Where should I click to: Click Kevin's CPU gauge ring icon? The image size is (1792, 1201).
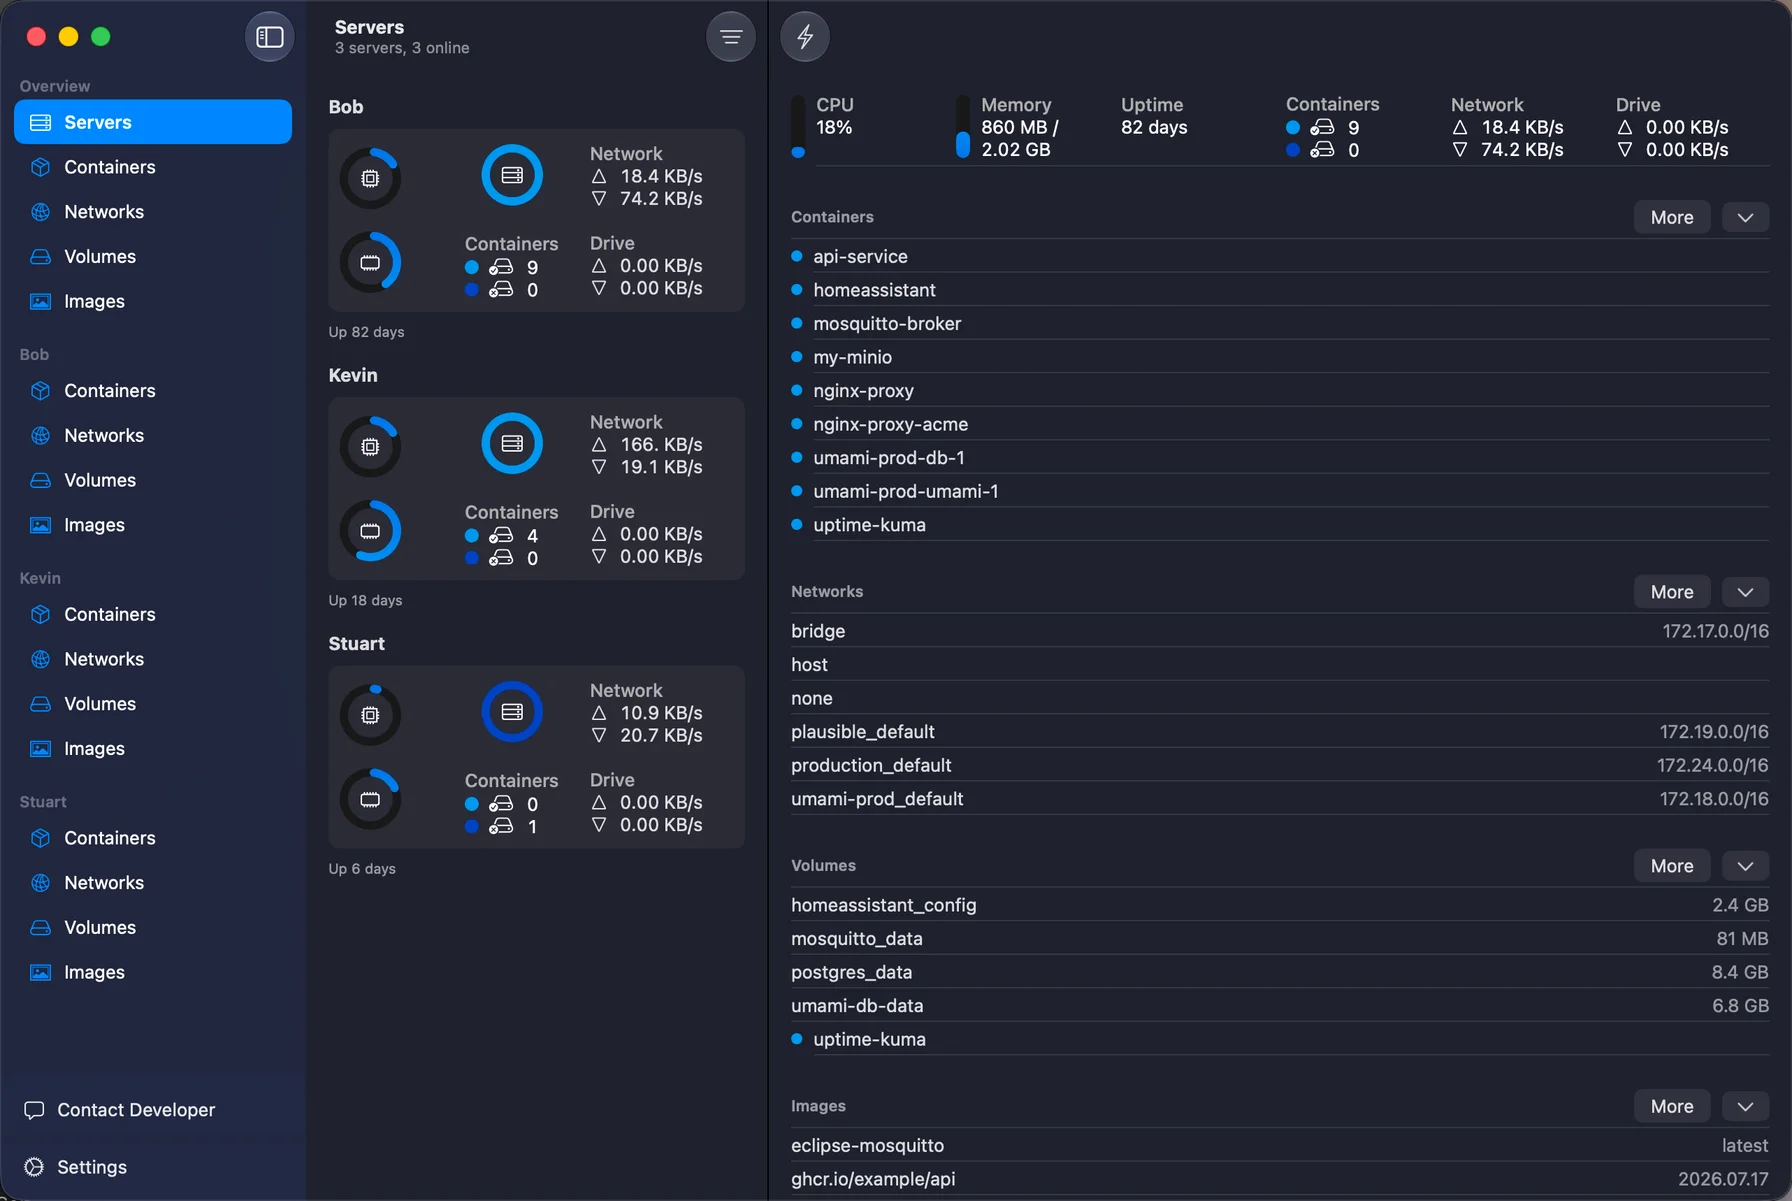pyautogui.click(x=370, y=446)
